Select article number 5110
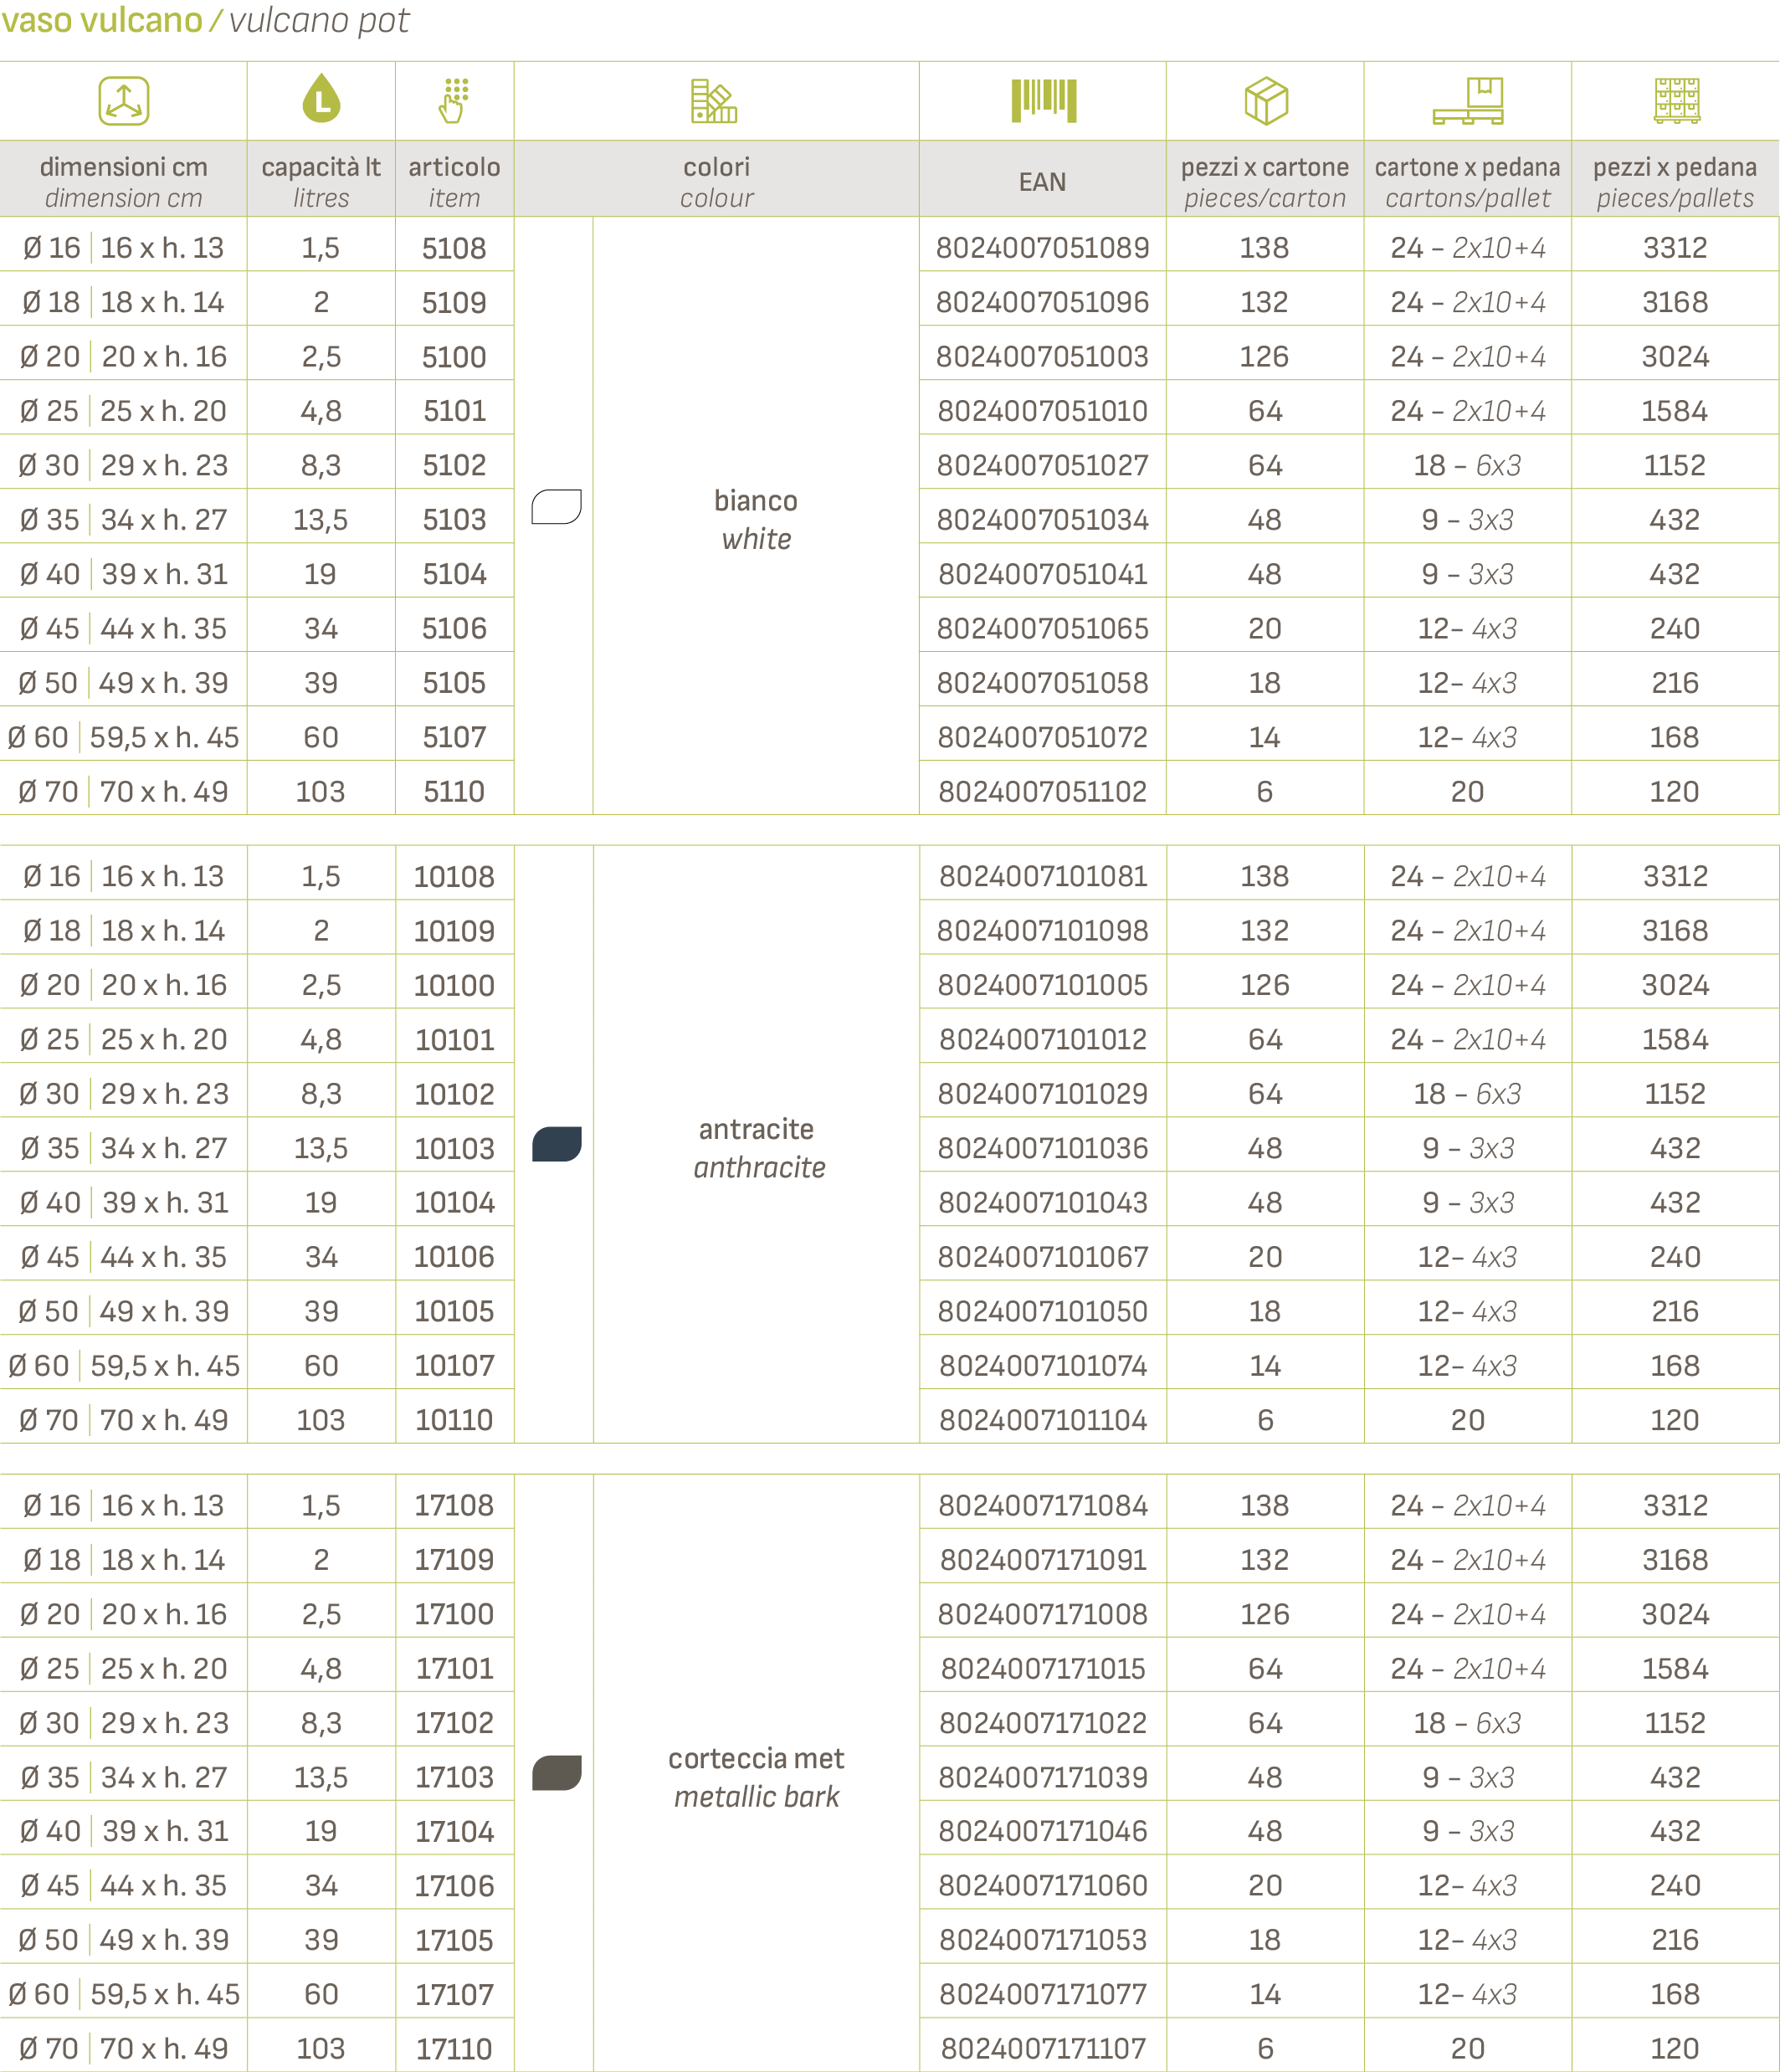Image resolution: width=1780 pixels, height=2072 pixels. click(x=454, y=792)
